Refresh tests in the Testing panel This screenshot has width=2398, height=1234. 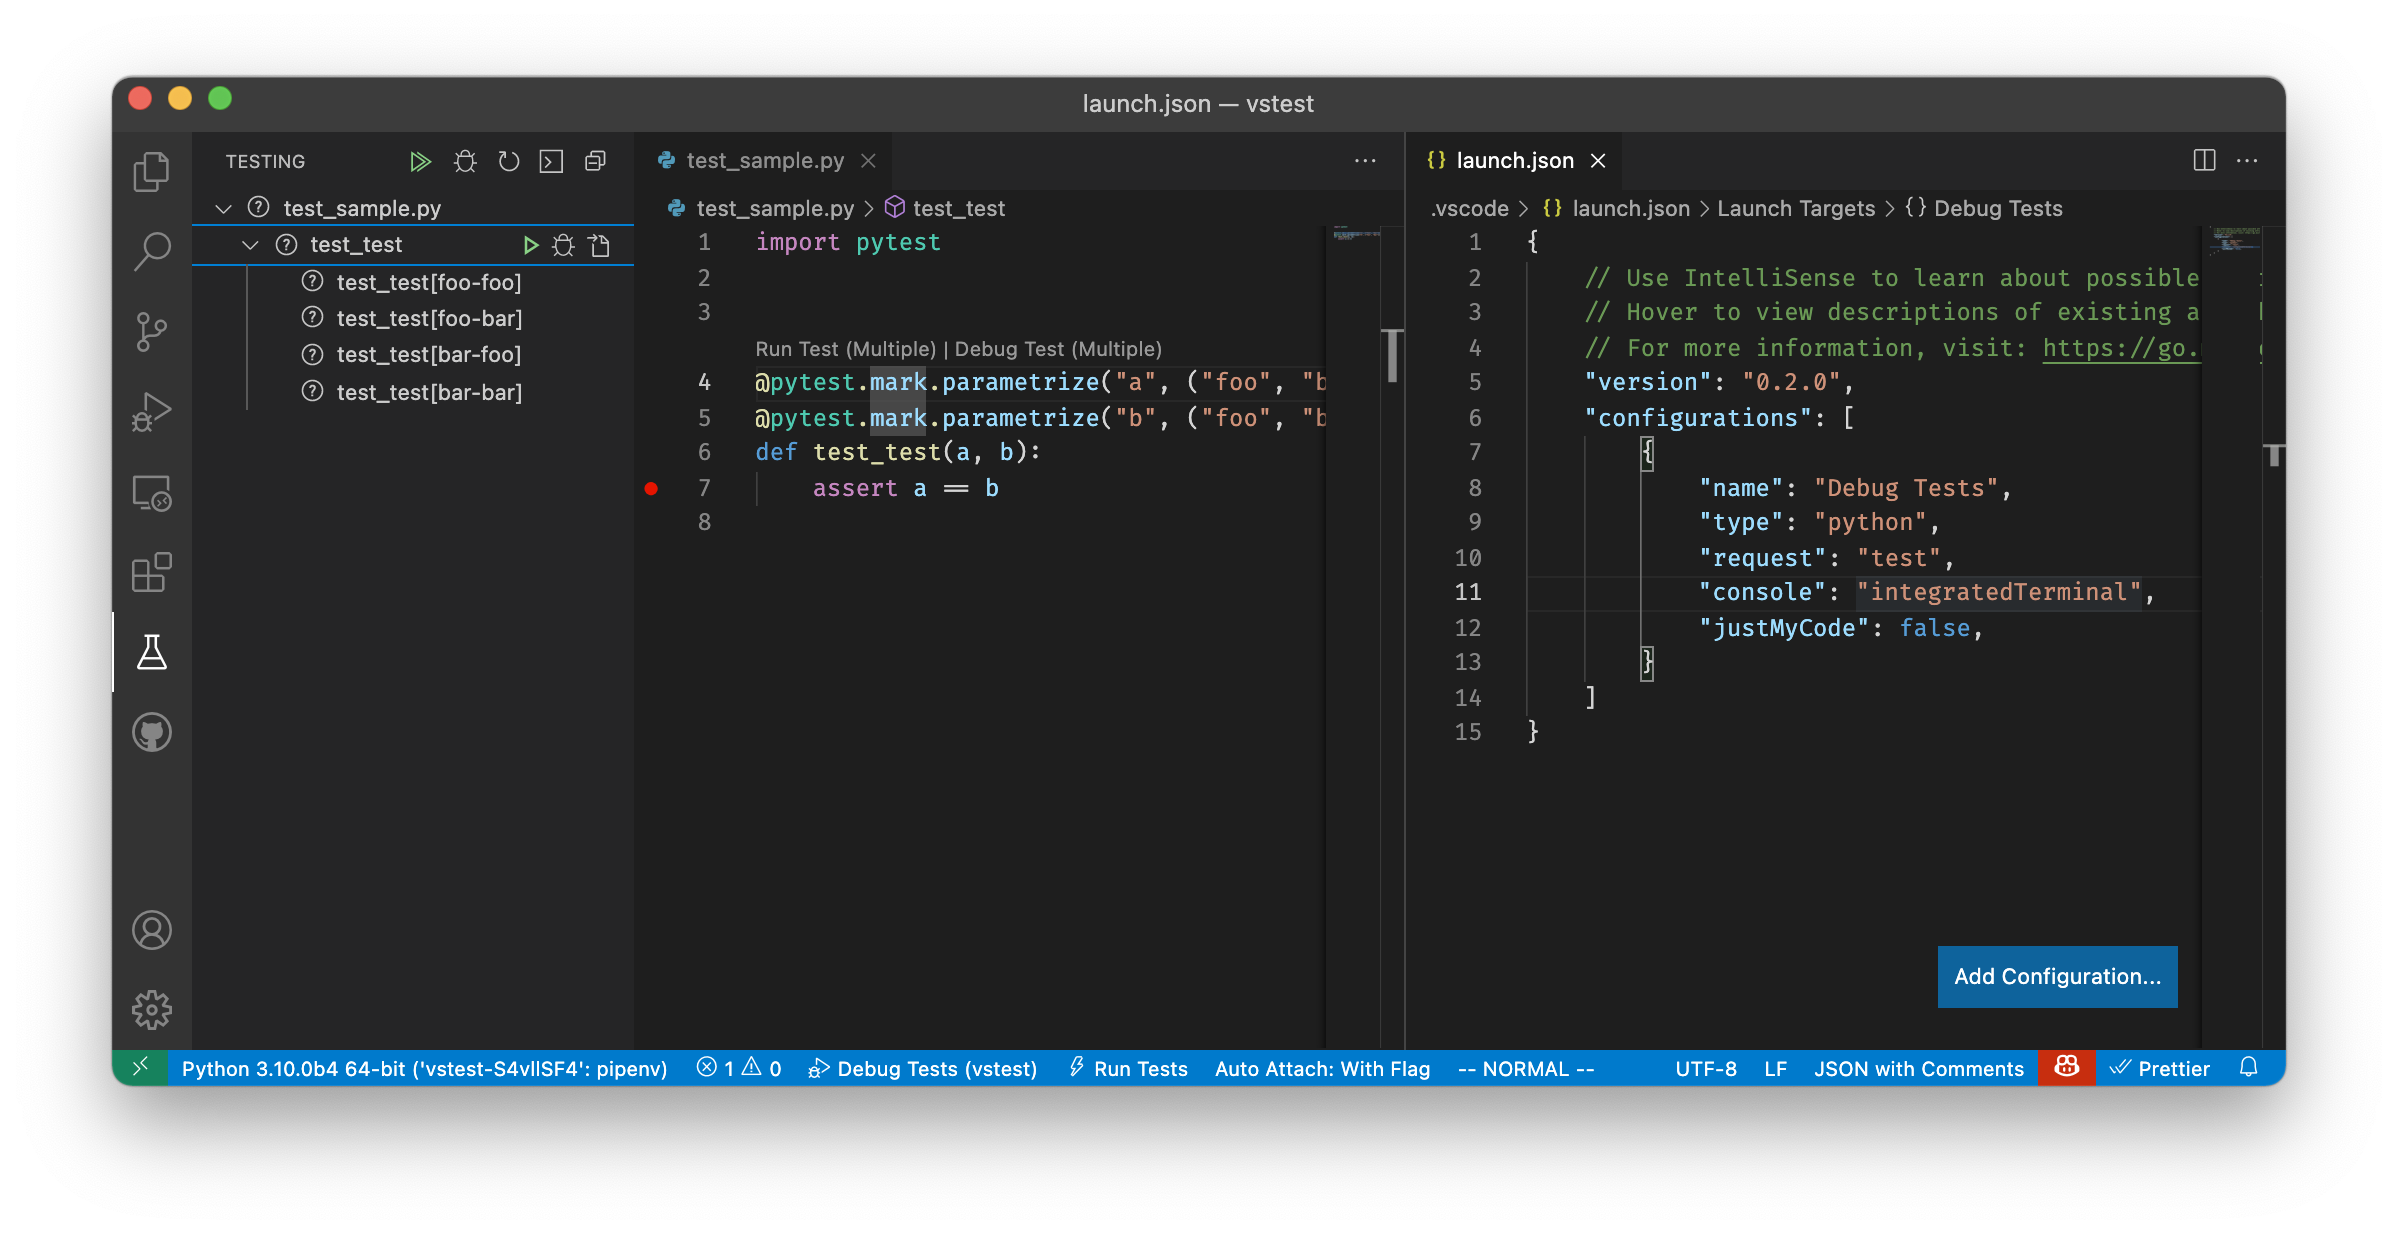click(508, 161)
